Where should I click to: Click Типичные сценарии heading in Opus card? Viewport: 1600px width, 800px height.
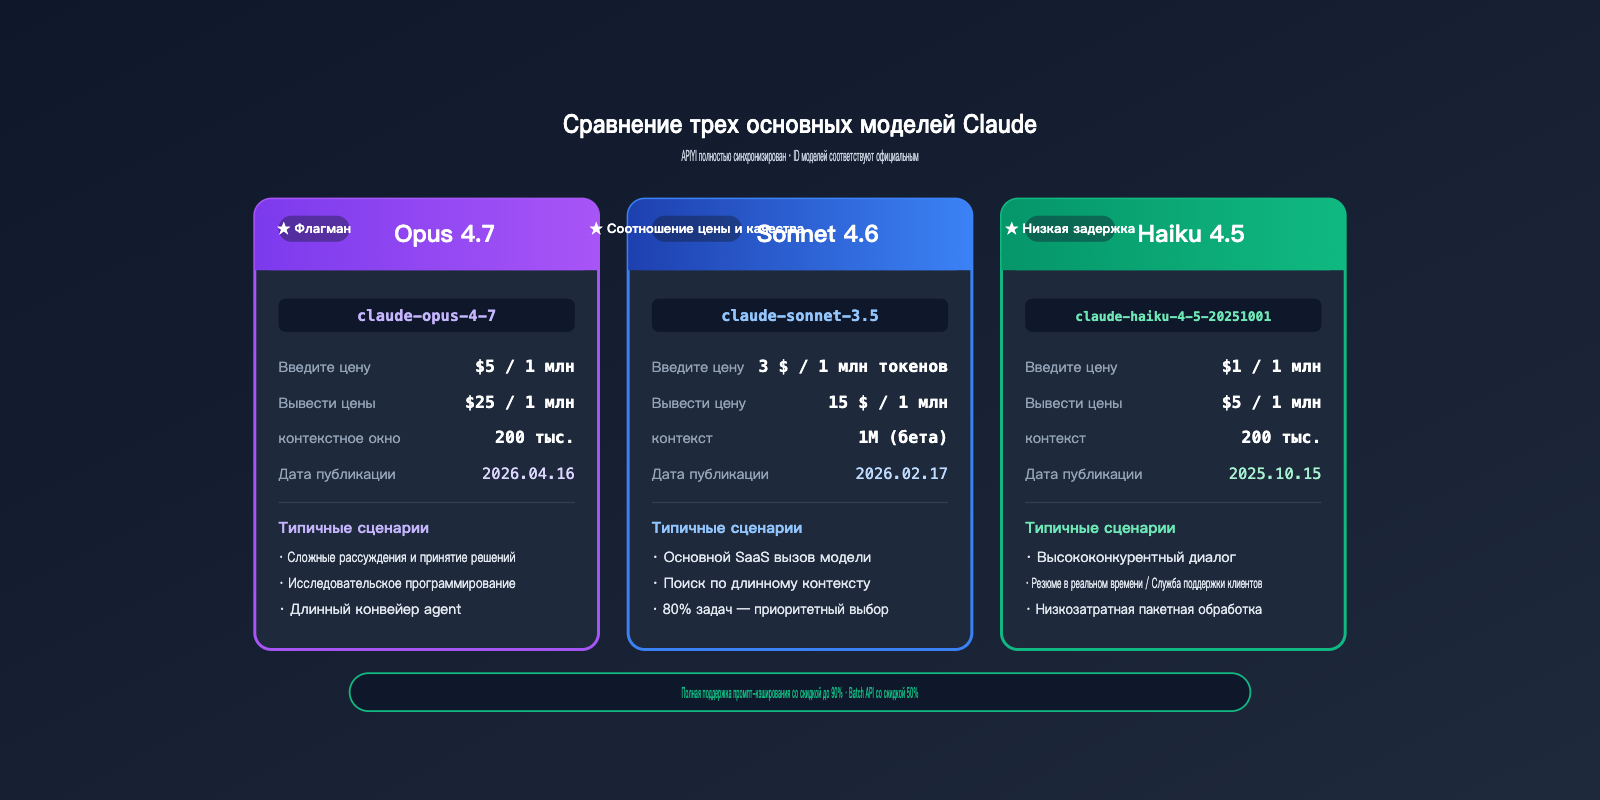coord(353,528)
